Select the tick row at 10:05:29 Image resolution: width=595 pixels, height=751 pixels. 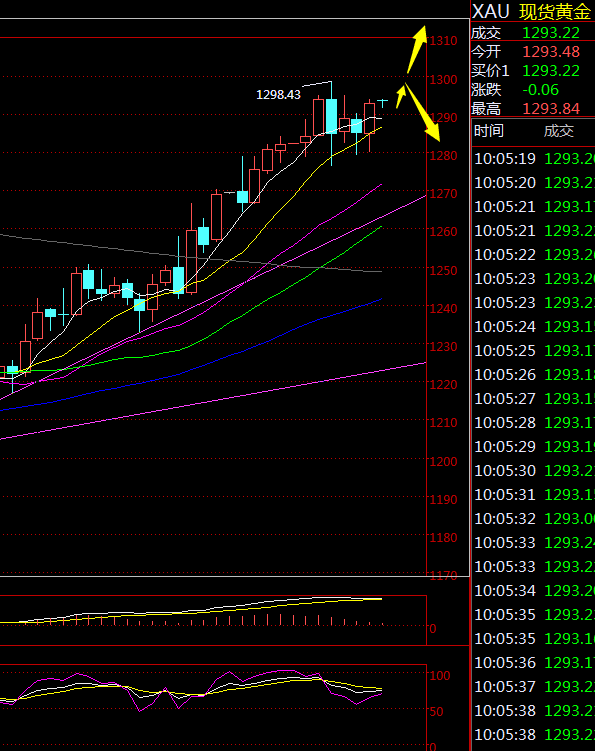coord(534,446)
